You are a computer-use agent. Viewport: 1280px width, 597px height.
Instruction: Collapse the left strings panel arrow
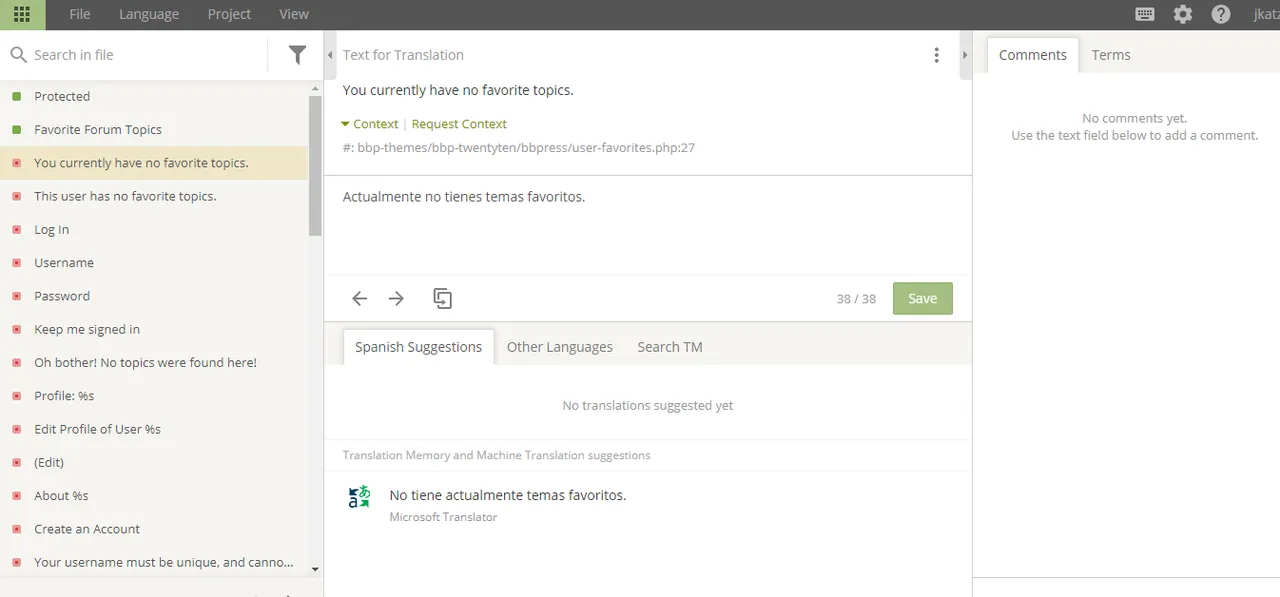[330, 55]
